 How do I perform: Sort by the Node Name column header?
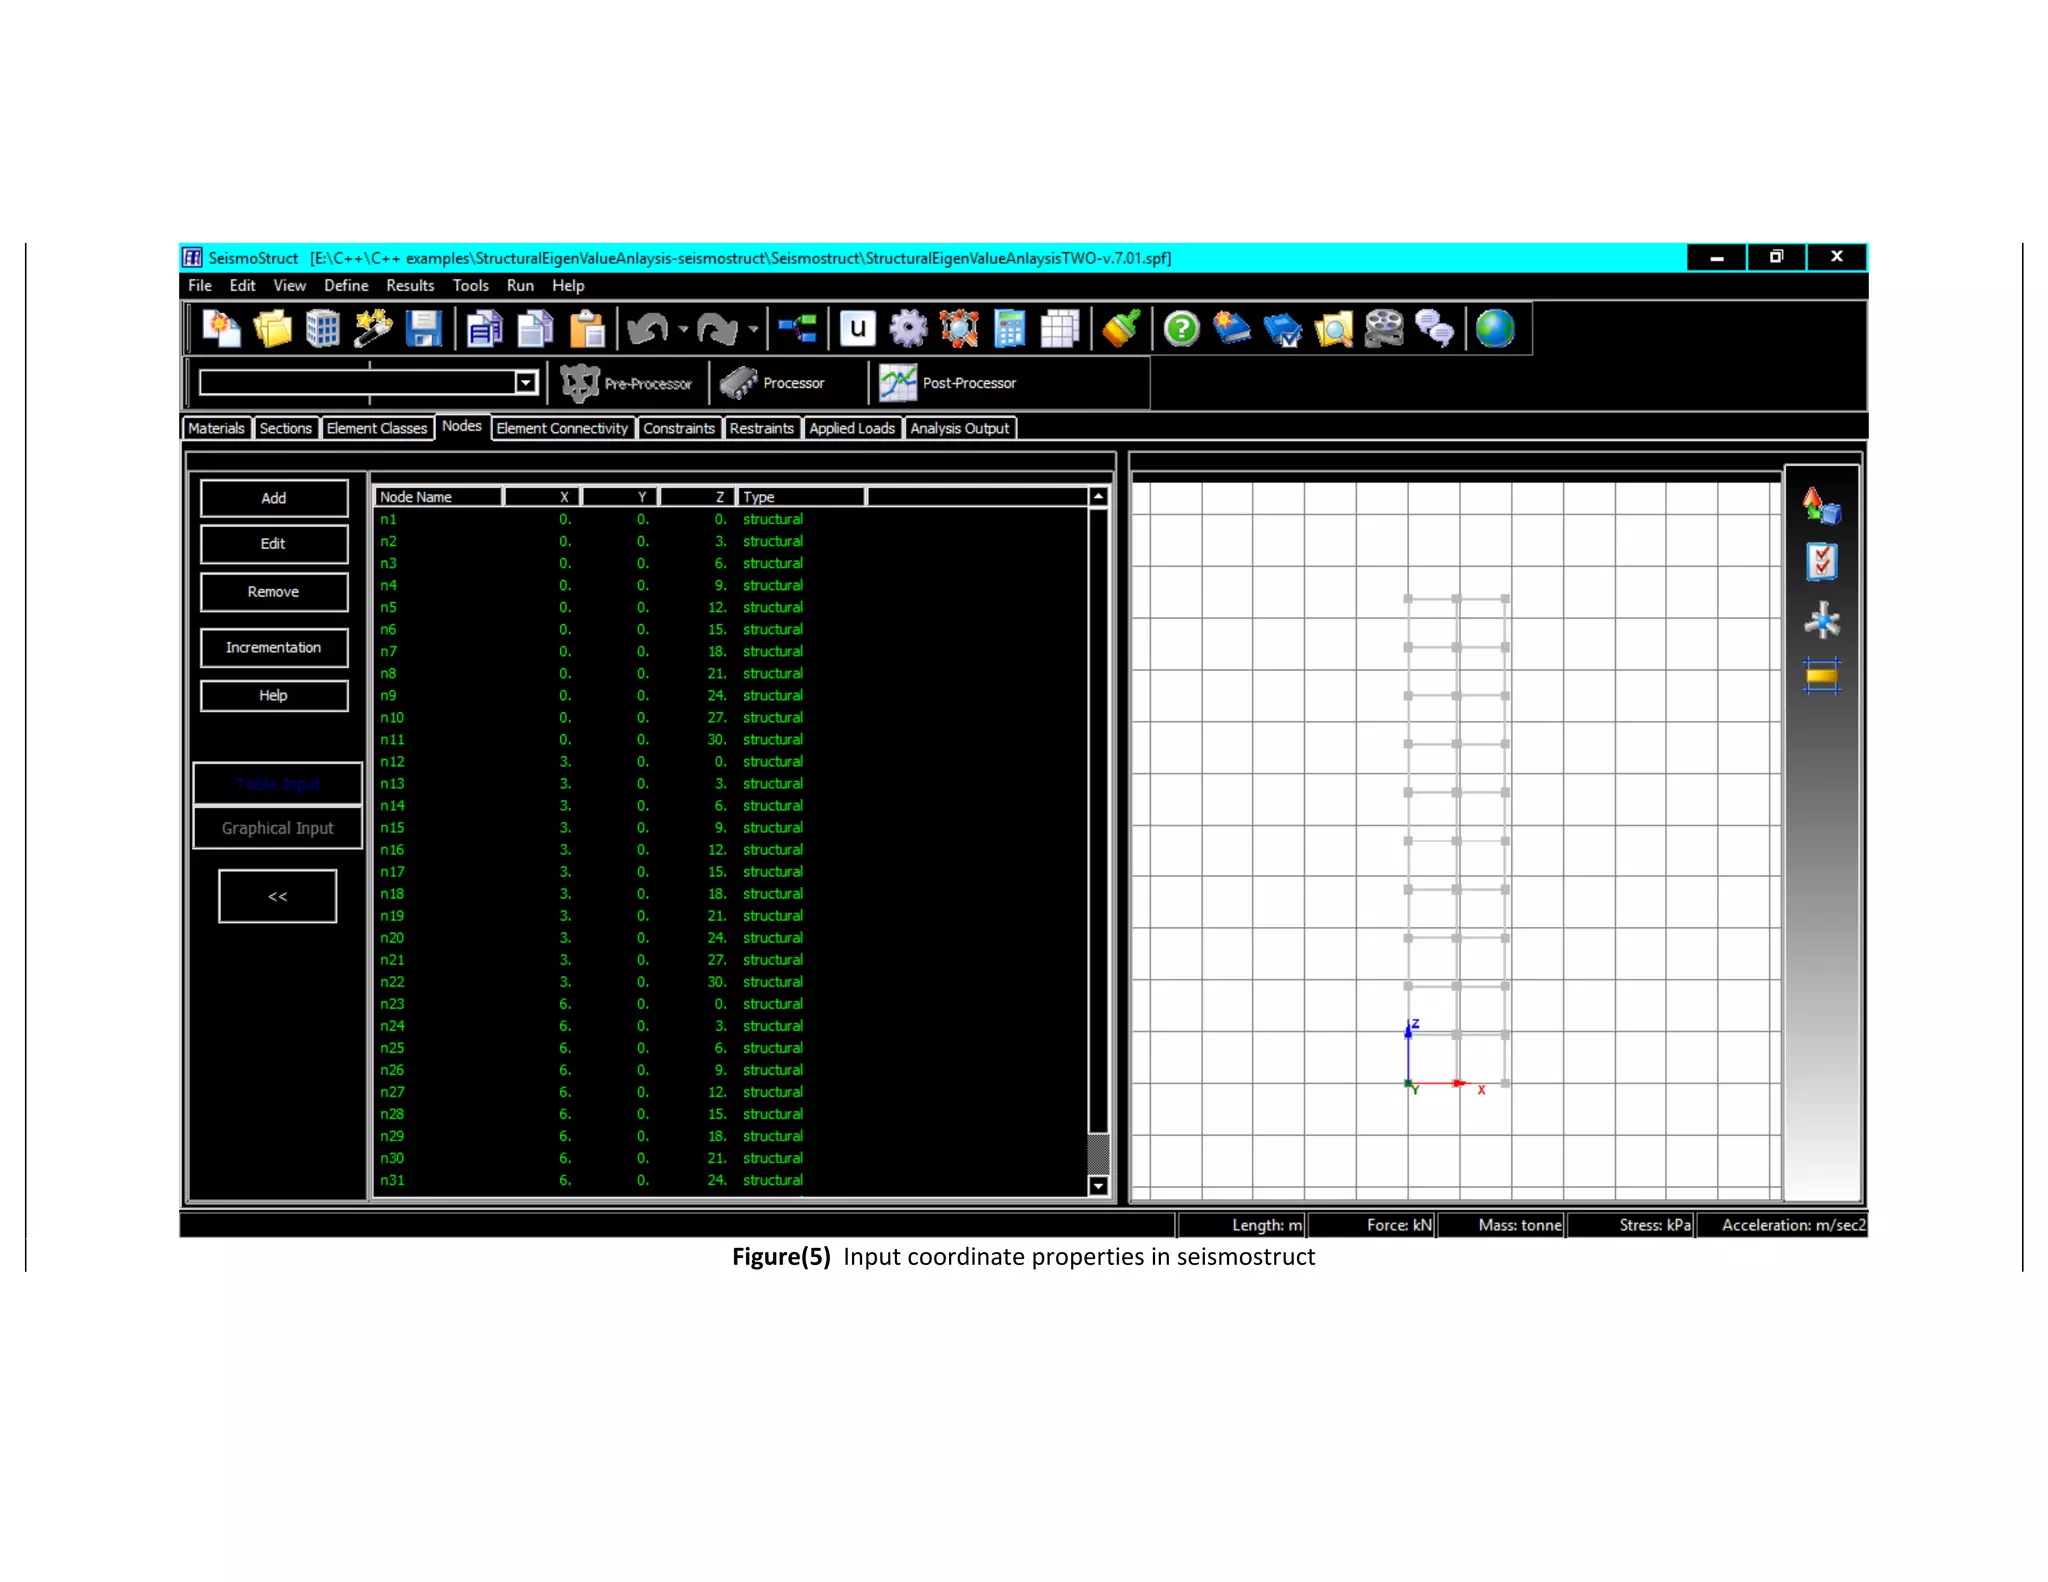[x=438, y=497]
